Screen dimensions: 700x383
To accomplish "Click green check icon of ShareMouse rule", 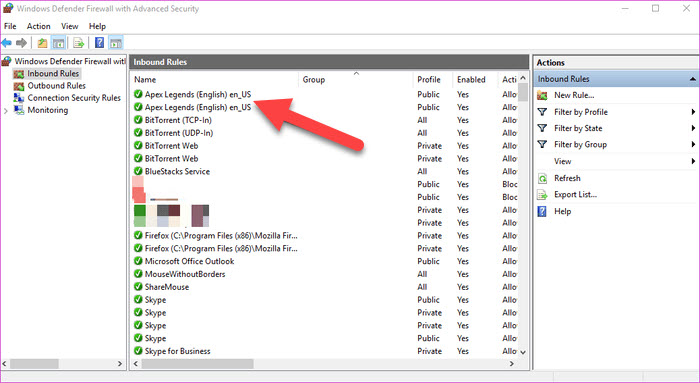I will click(x=138, y=287).
